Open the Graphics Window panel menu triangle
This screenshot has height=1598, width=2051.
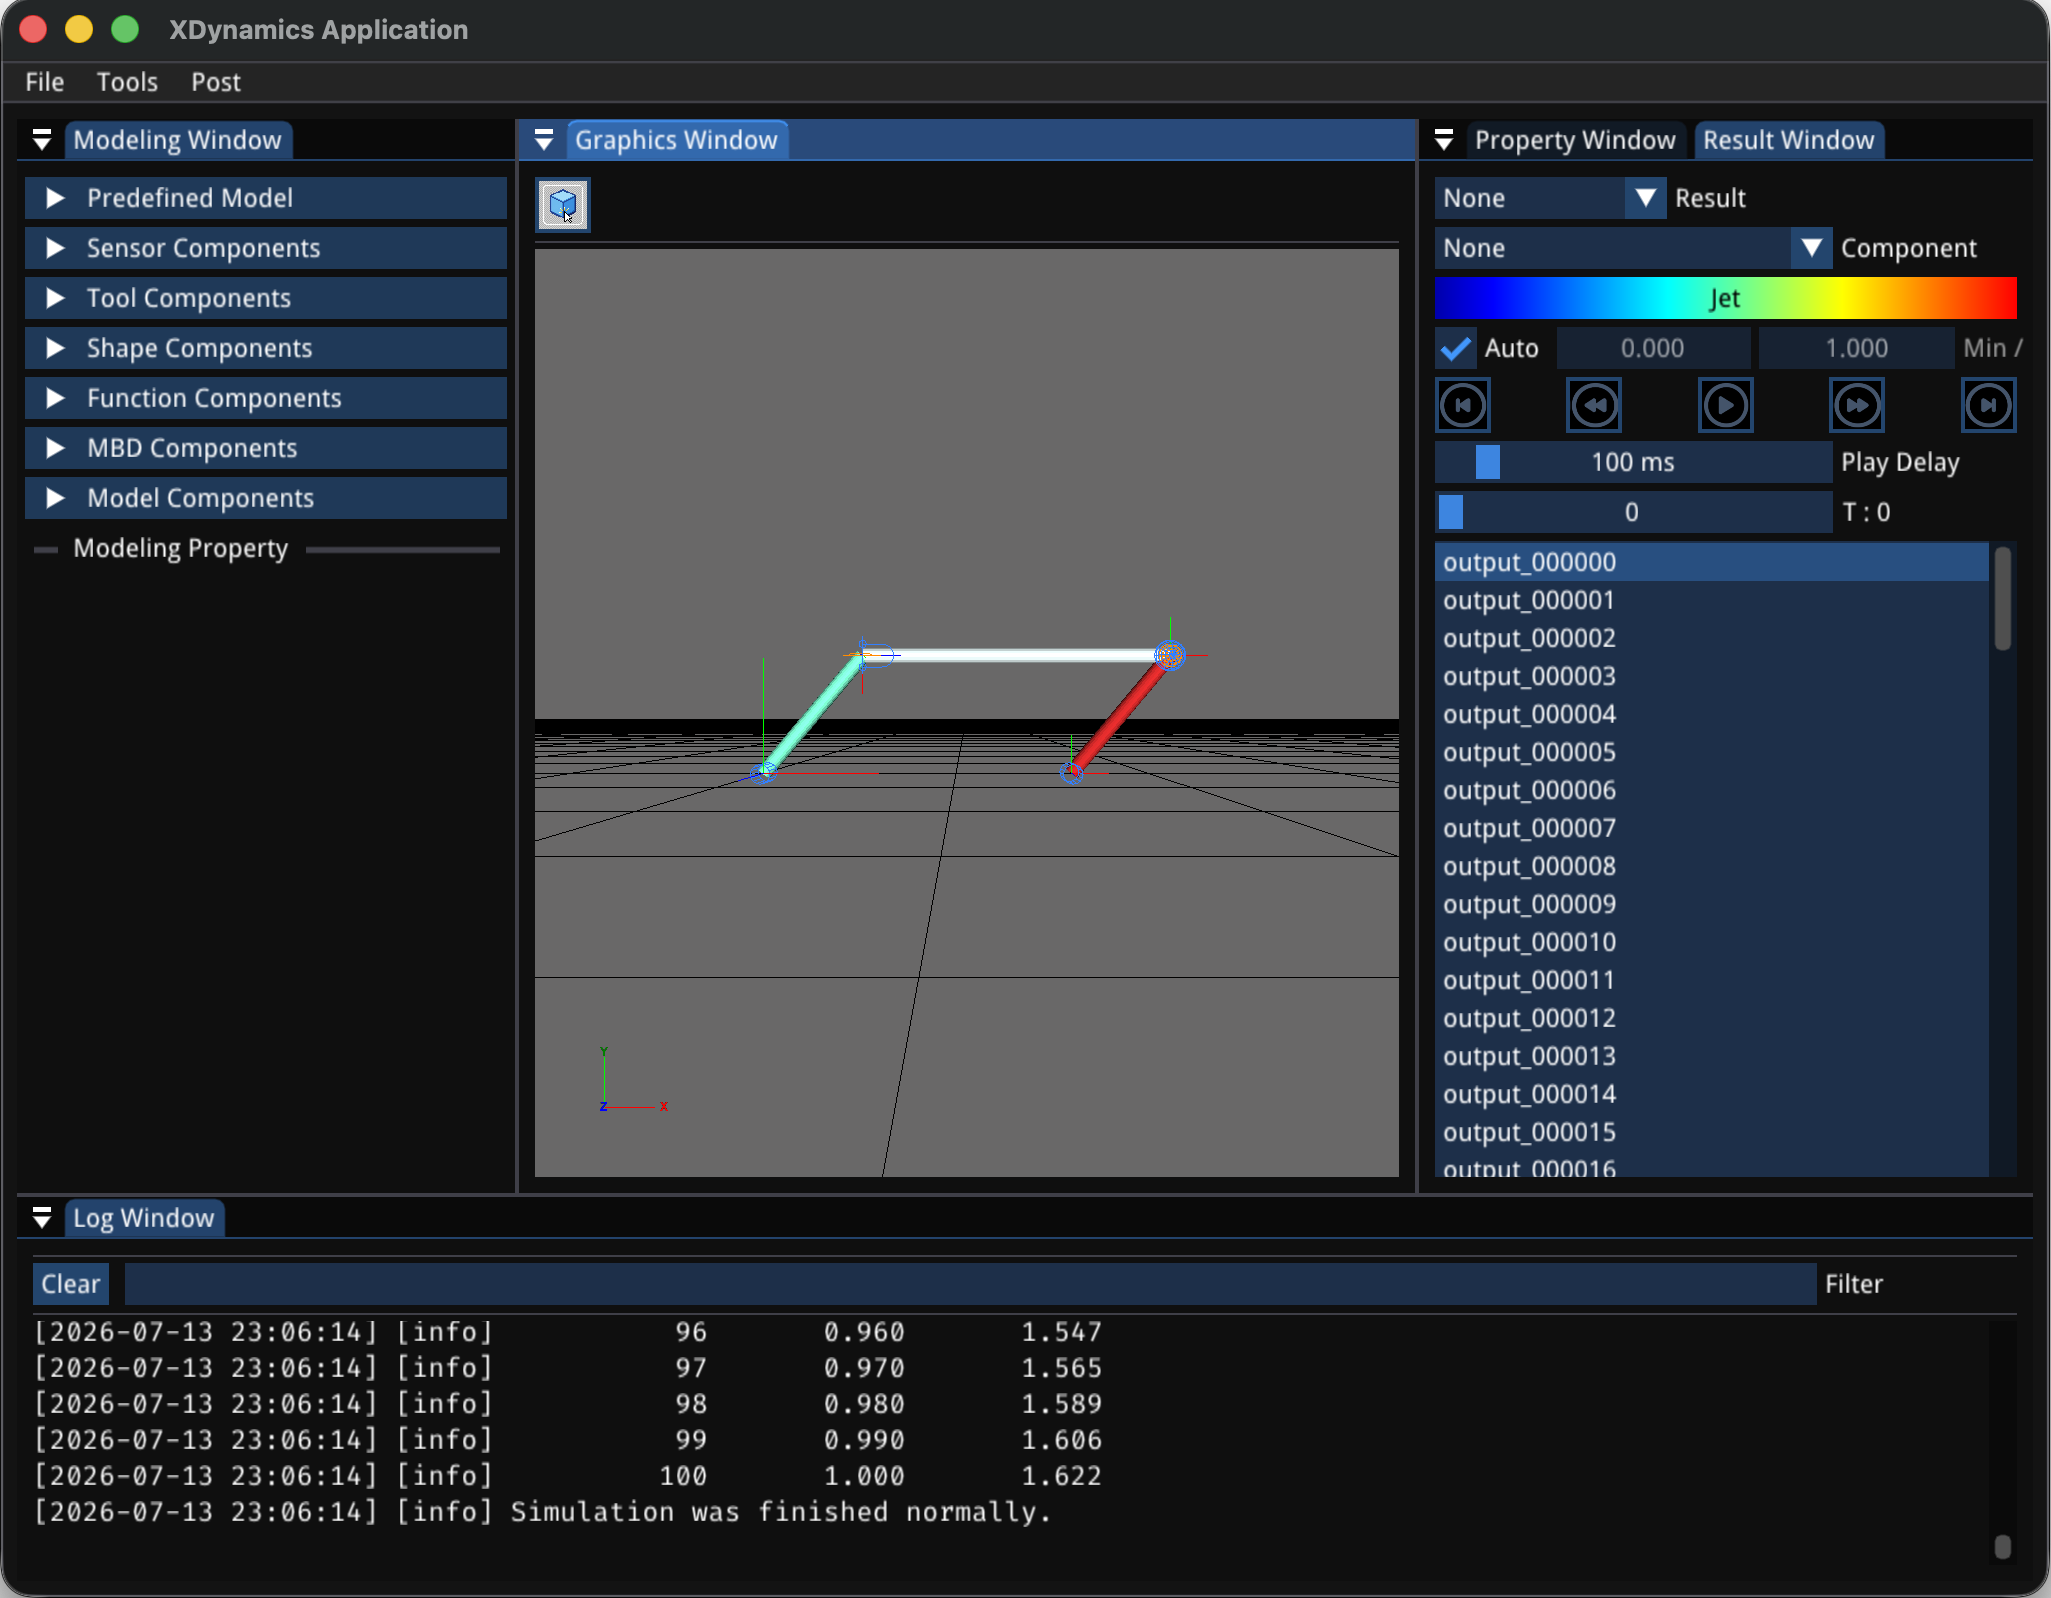[544, 140]
